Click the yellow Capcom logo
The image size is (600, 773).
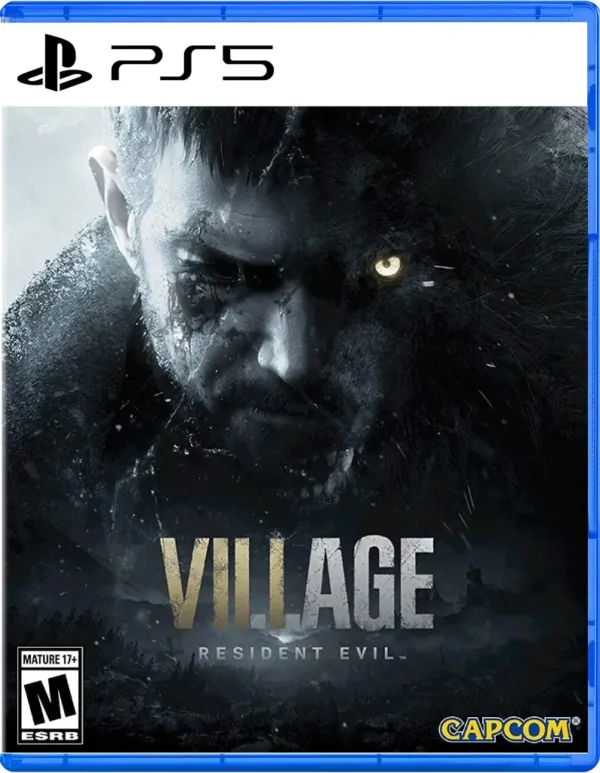(504, 731)
